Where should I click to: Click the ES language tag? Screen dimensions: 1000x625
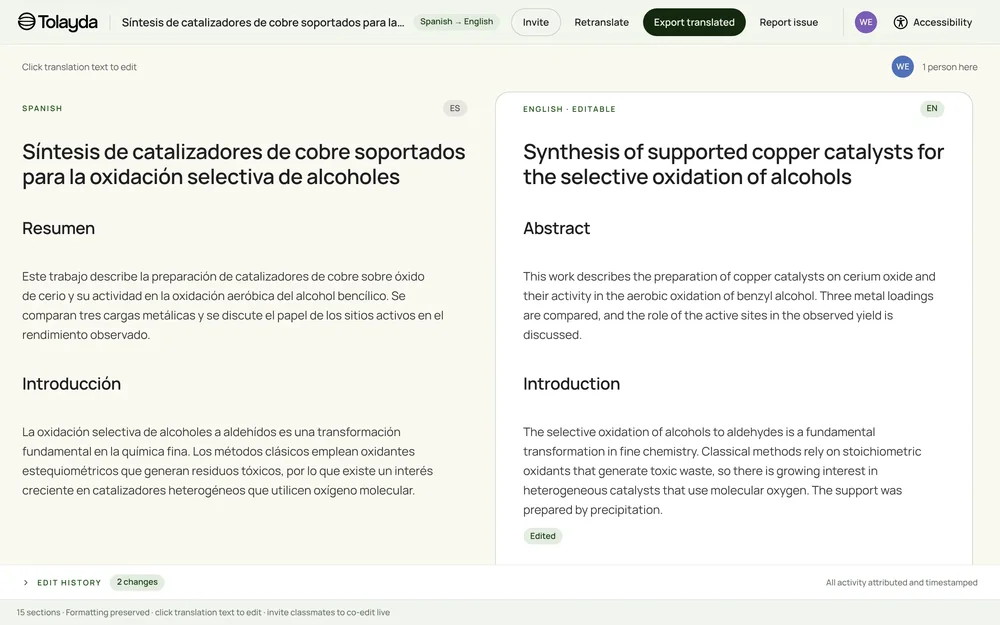(x=455, y=108)
